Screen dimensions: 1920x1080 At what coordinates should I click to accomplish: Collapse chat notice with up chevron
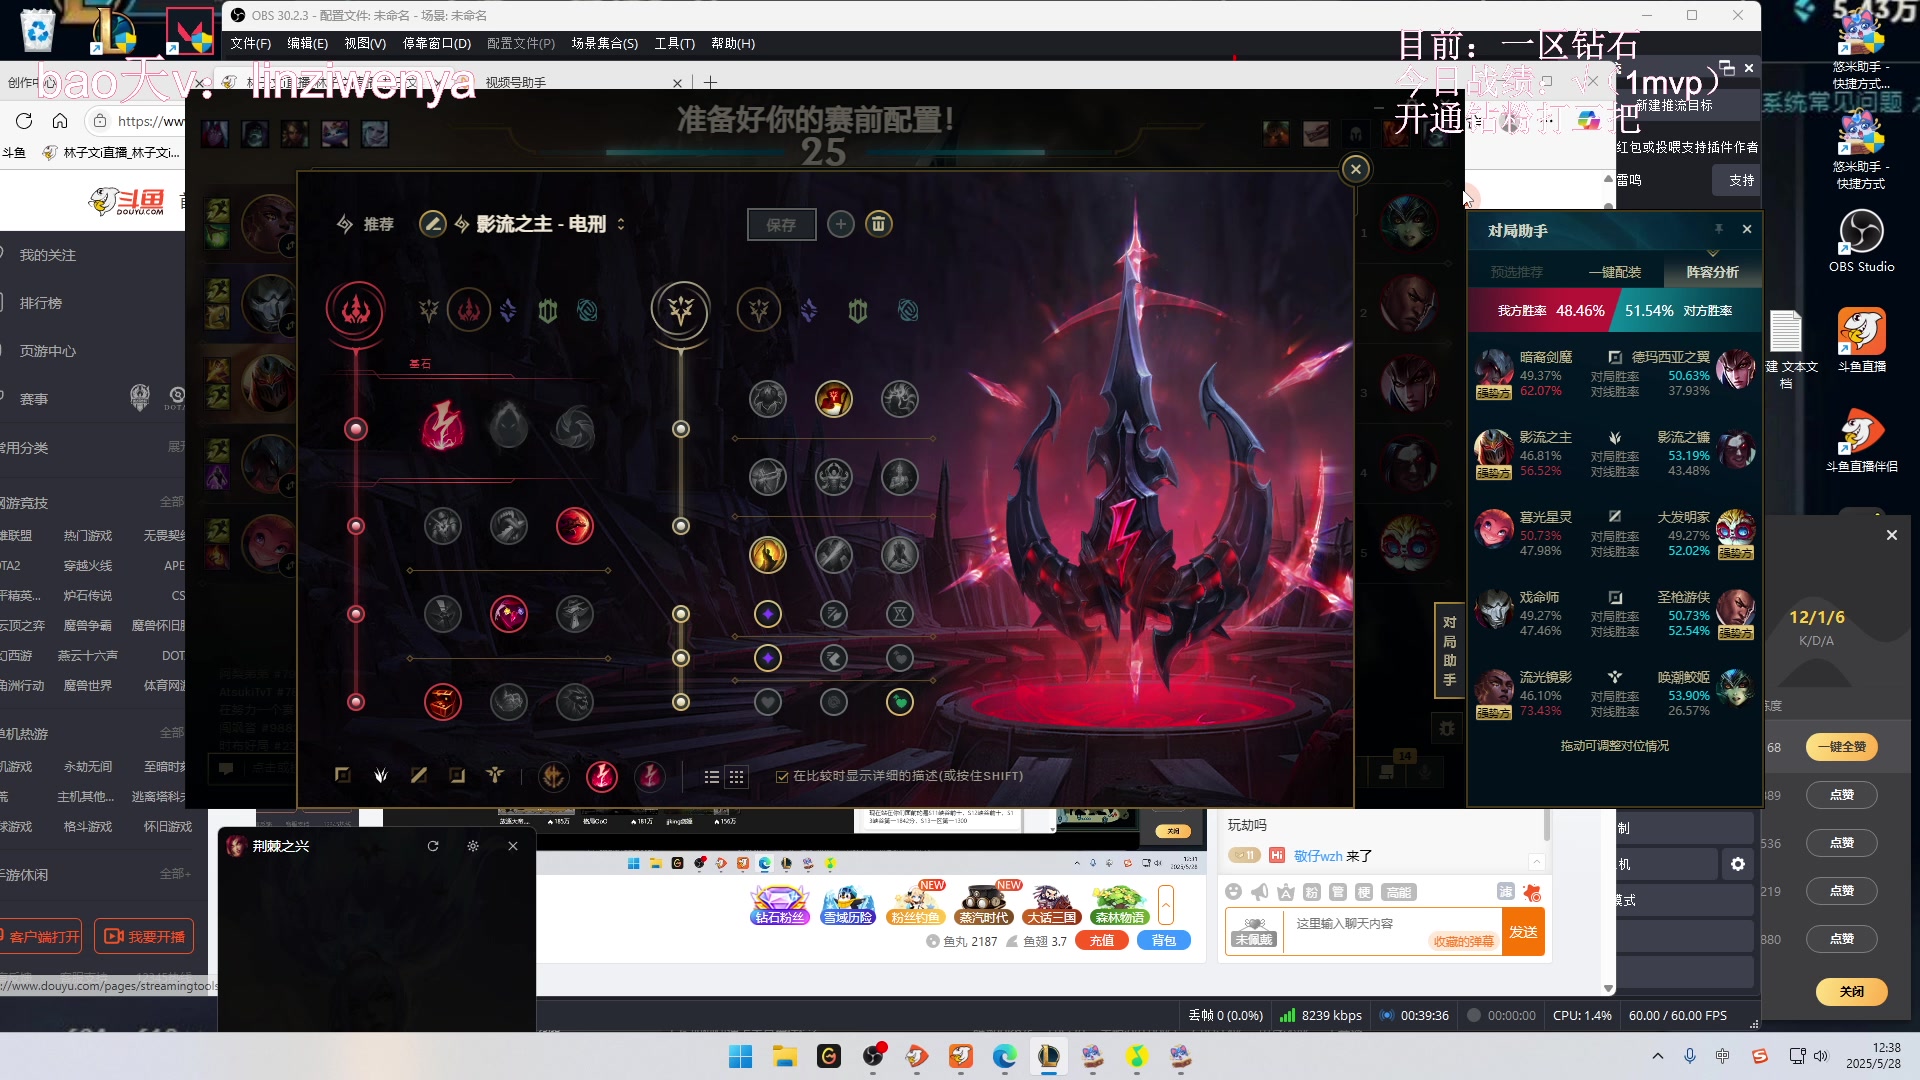[x=1537, y=862]
